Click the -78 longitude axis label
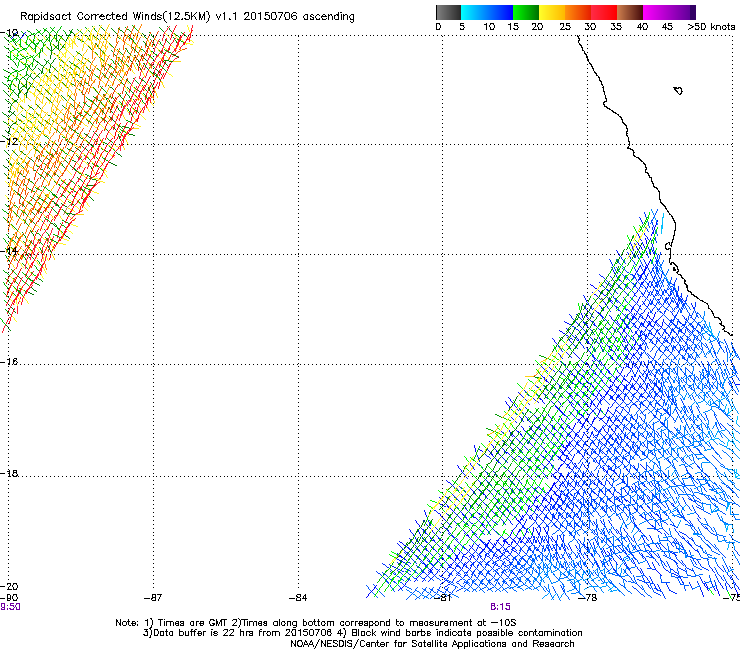 pos(588,598)
